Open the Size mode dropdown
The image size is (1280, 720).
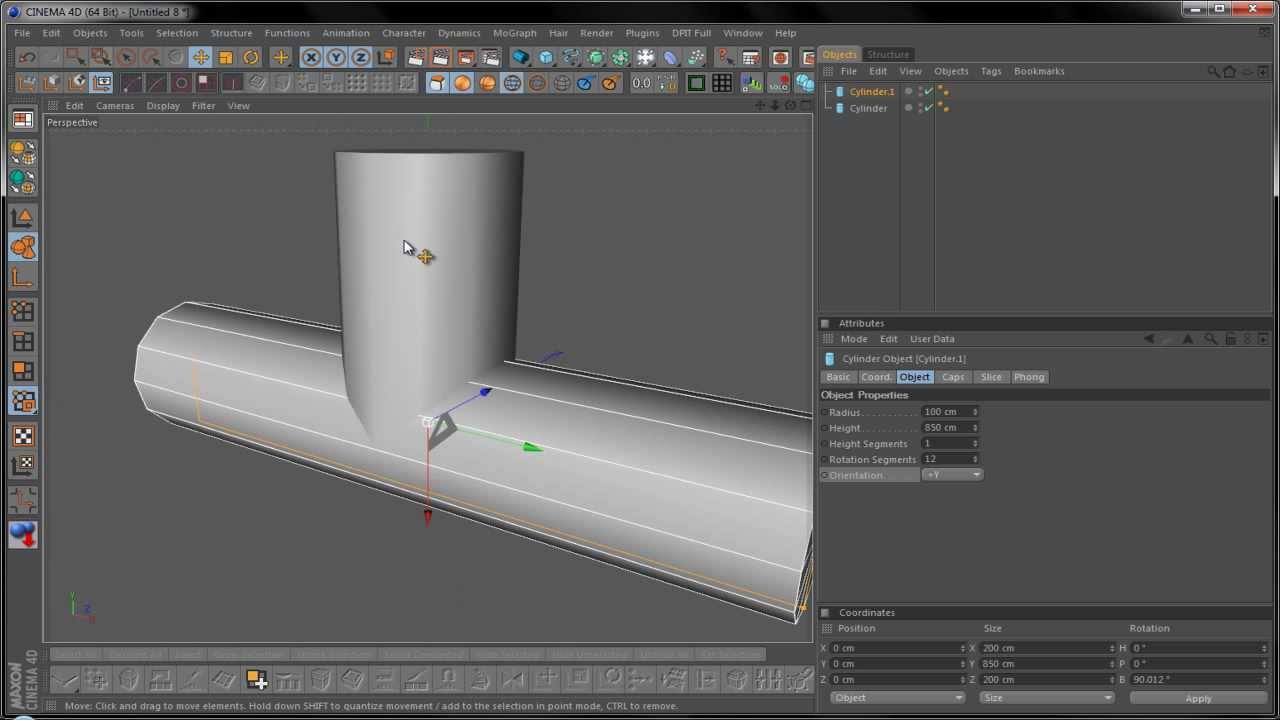1045,697
